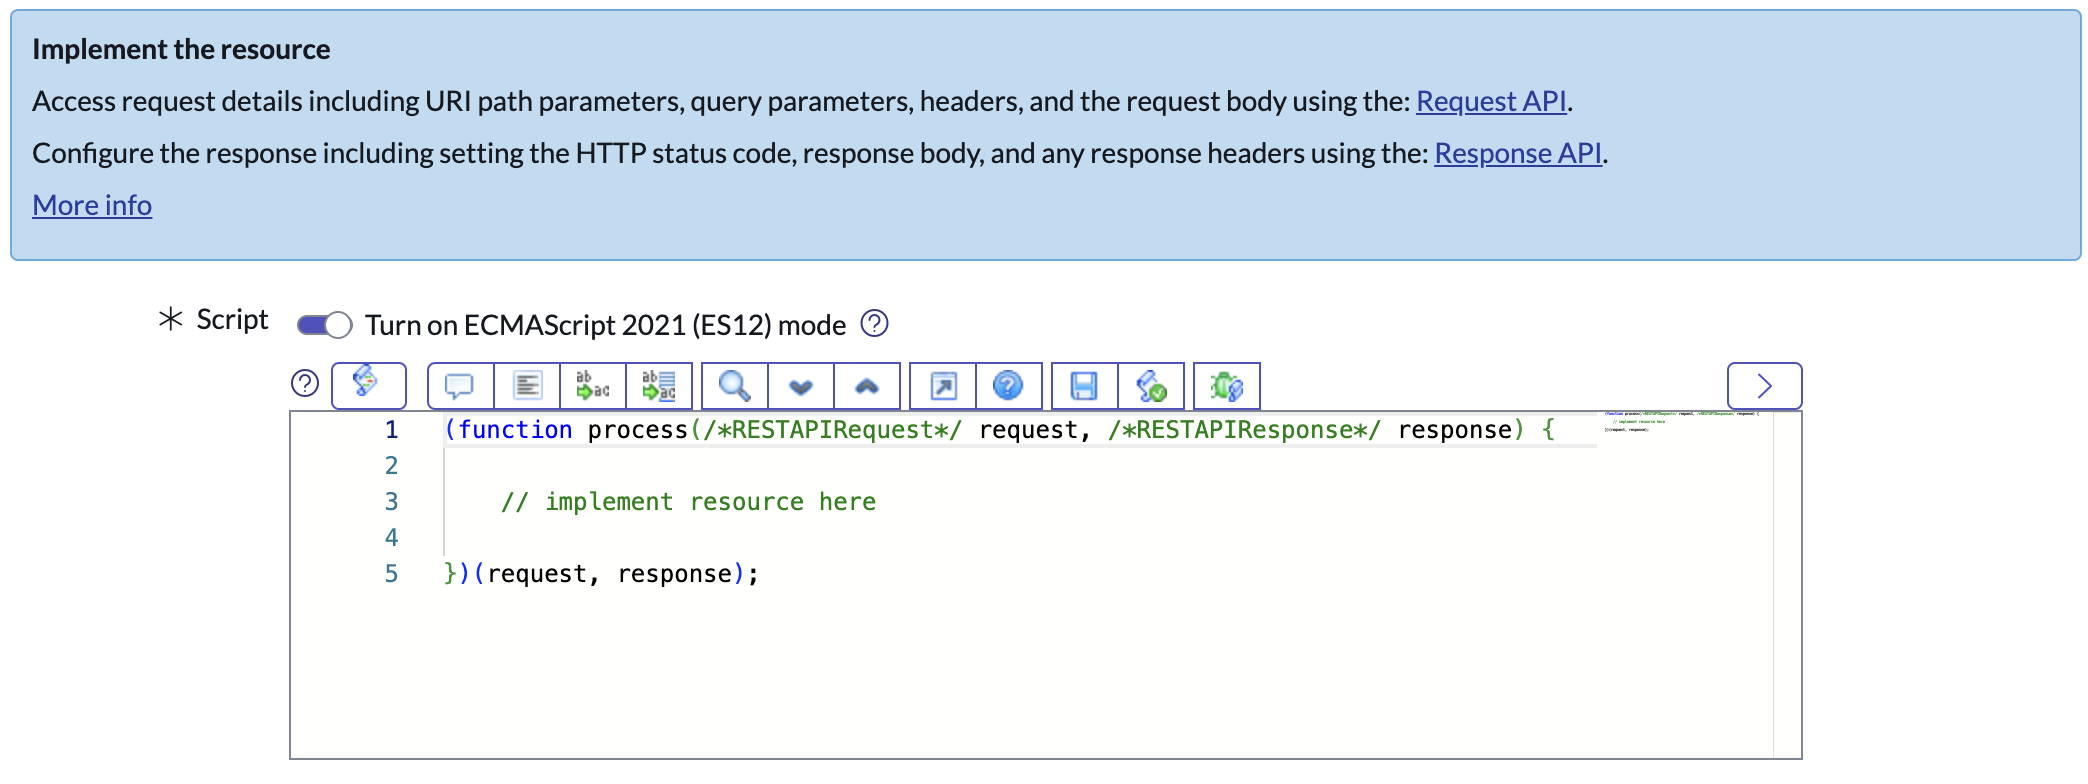Open the Request API link
Viewport: 2088px width, 784px height.
pos(1491,101)
